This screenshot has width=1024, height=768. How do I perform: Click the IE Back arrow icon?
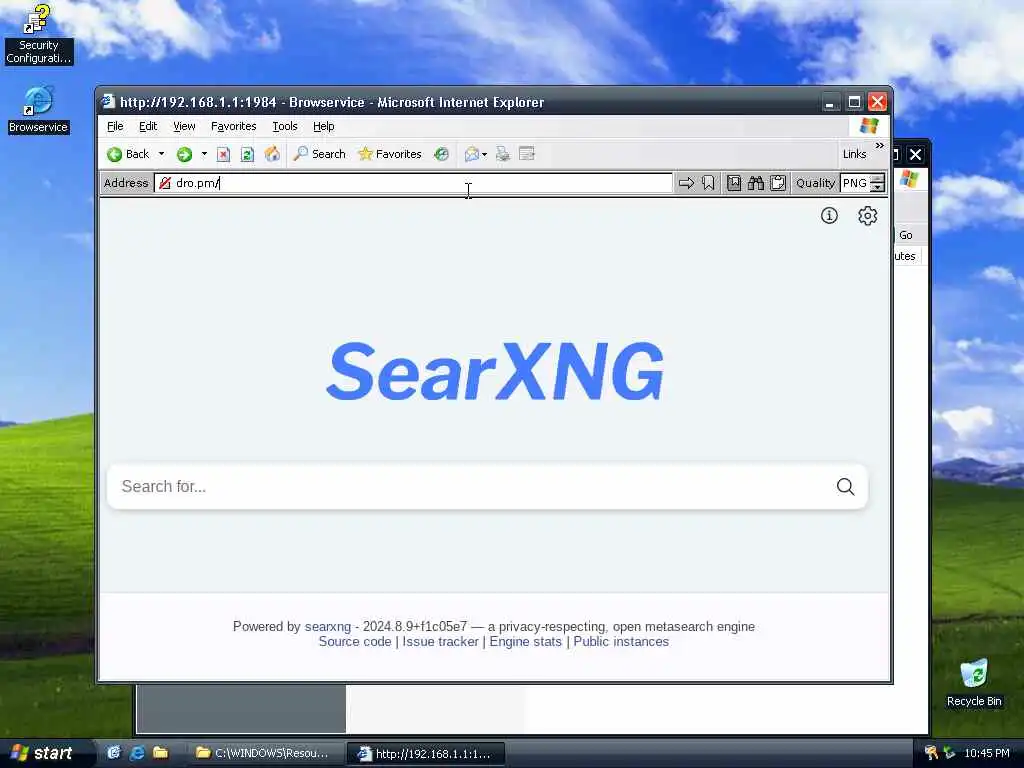click(x=114, y=154)
